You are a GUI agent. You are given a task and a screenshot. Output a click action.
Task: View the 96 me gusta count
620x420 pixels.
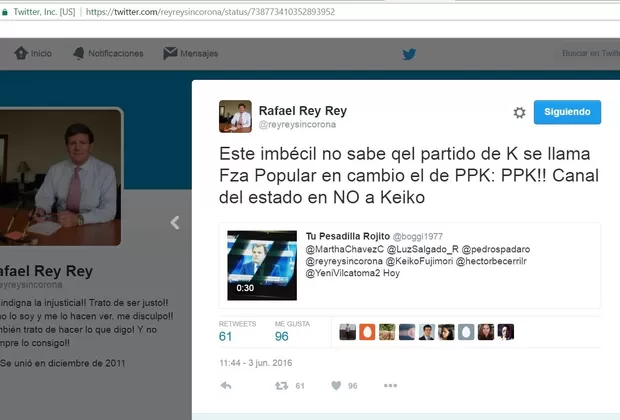point(282,336)
